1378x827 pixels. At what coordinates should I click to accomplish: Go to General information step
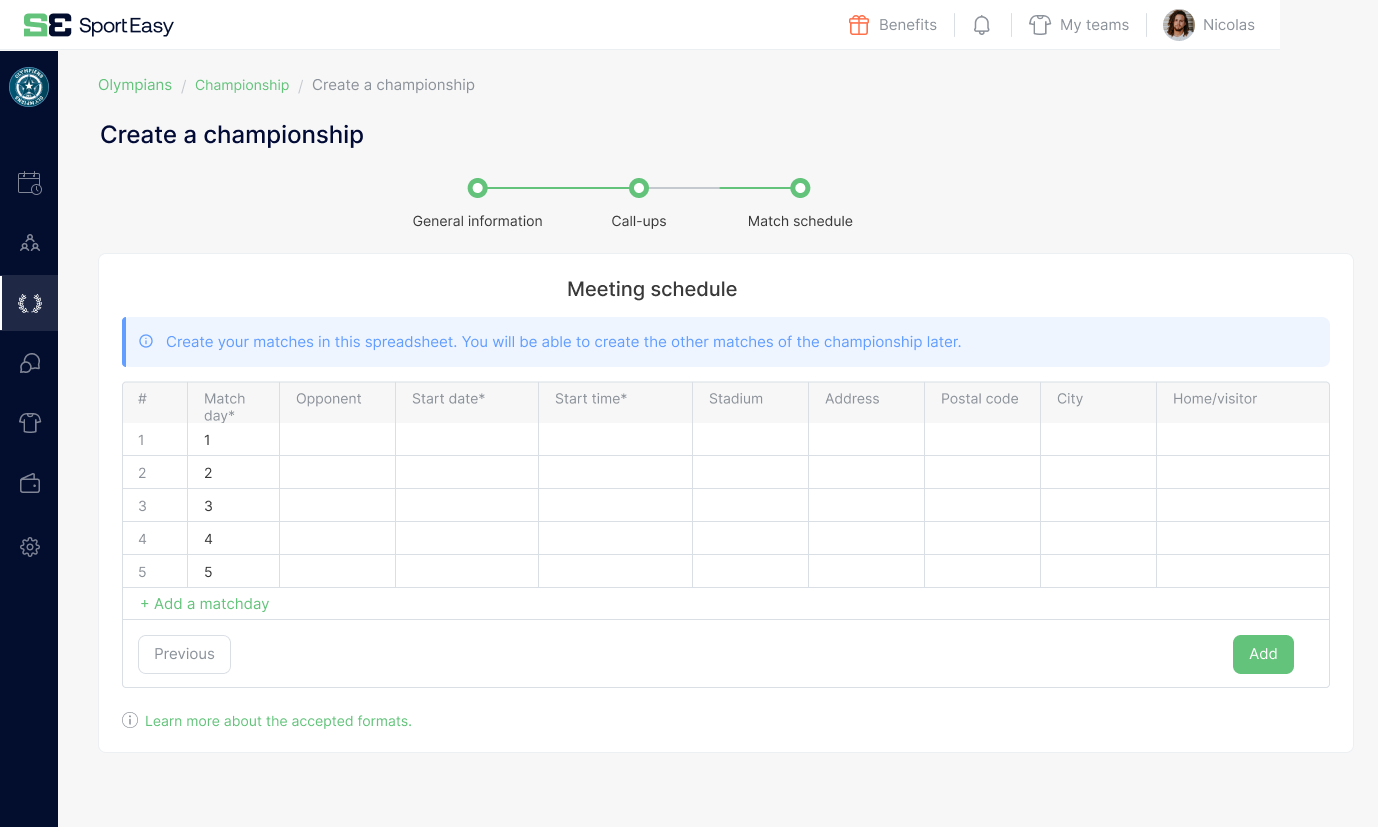pos(478,188)
